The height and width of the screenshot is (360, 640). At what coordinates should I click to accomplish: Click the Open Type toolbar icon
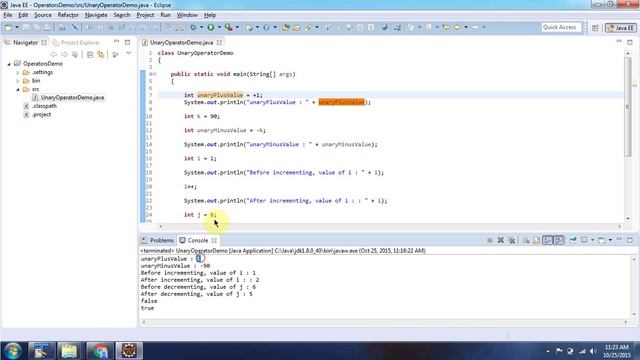point(286,27)
